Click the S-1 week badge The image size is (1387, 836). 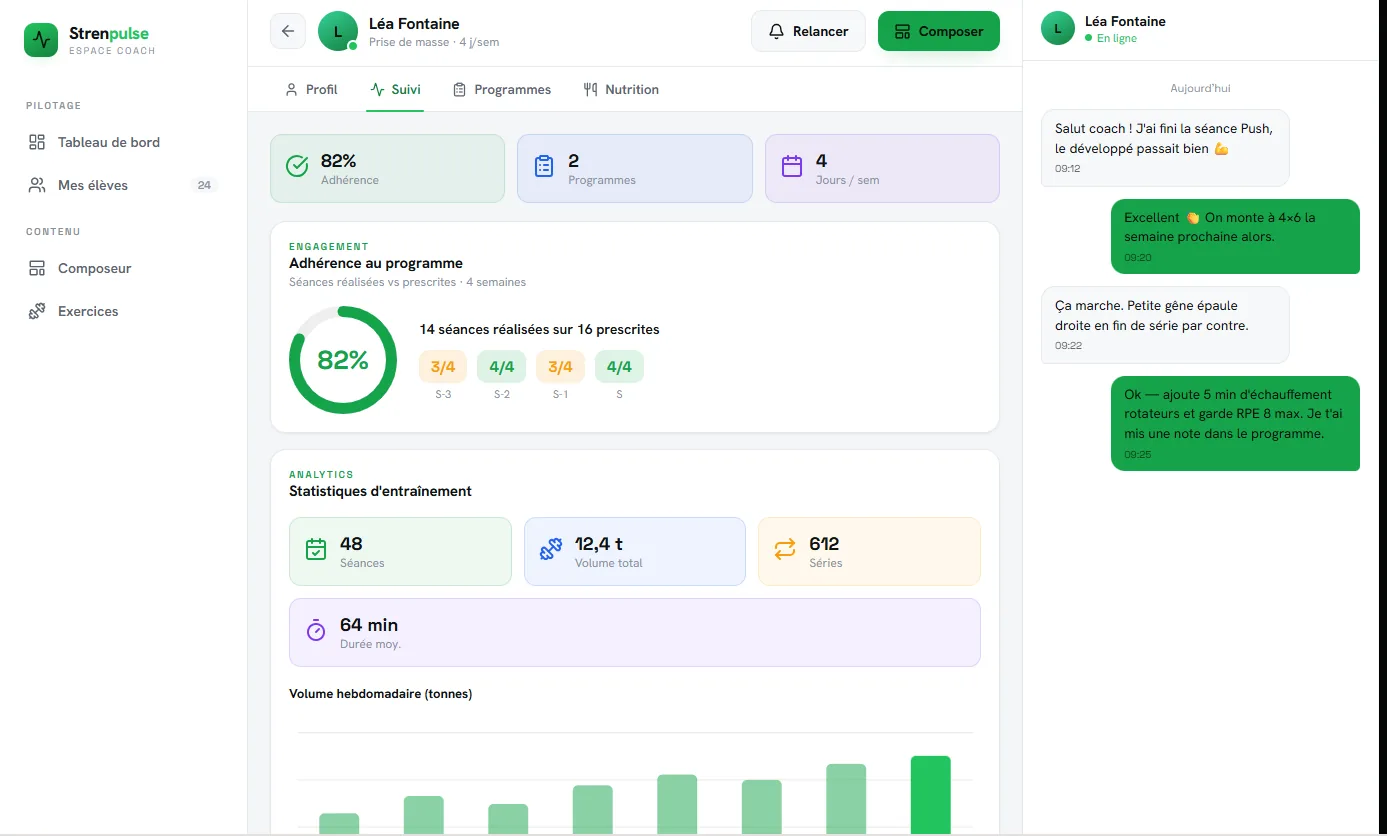560,367
